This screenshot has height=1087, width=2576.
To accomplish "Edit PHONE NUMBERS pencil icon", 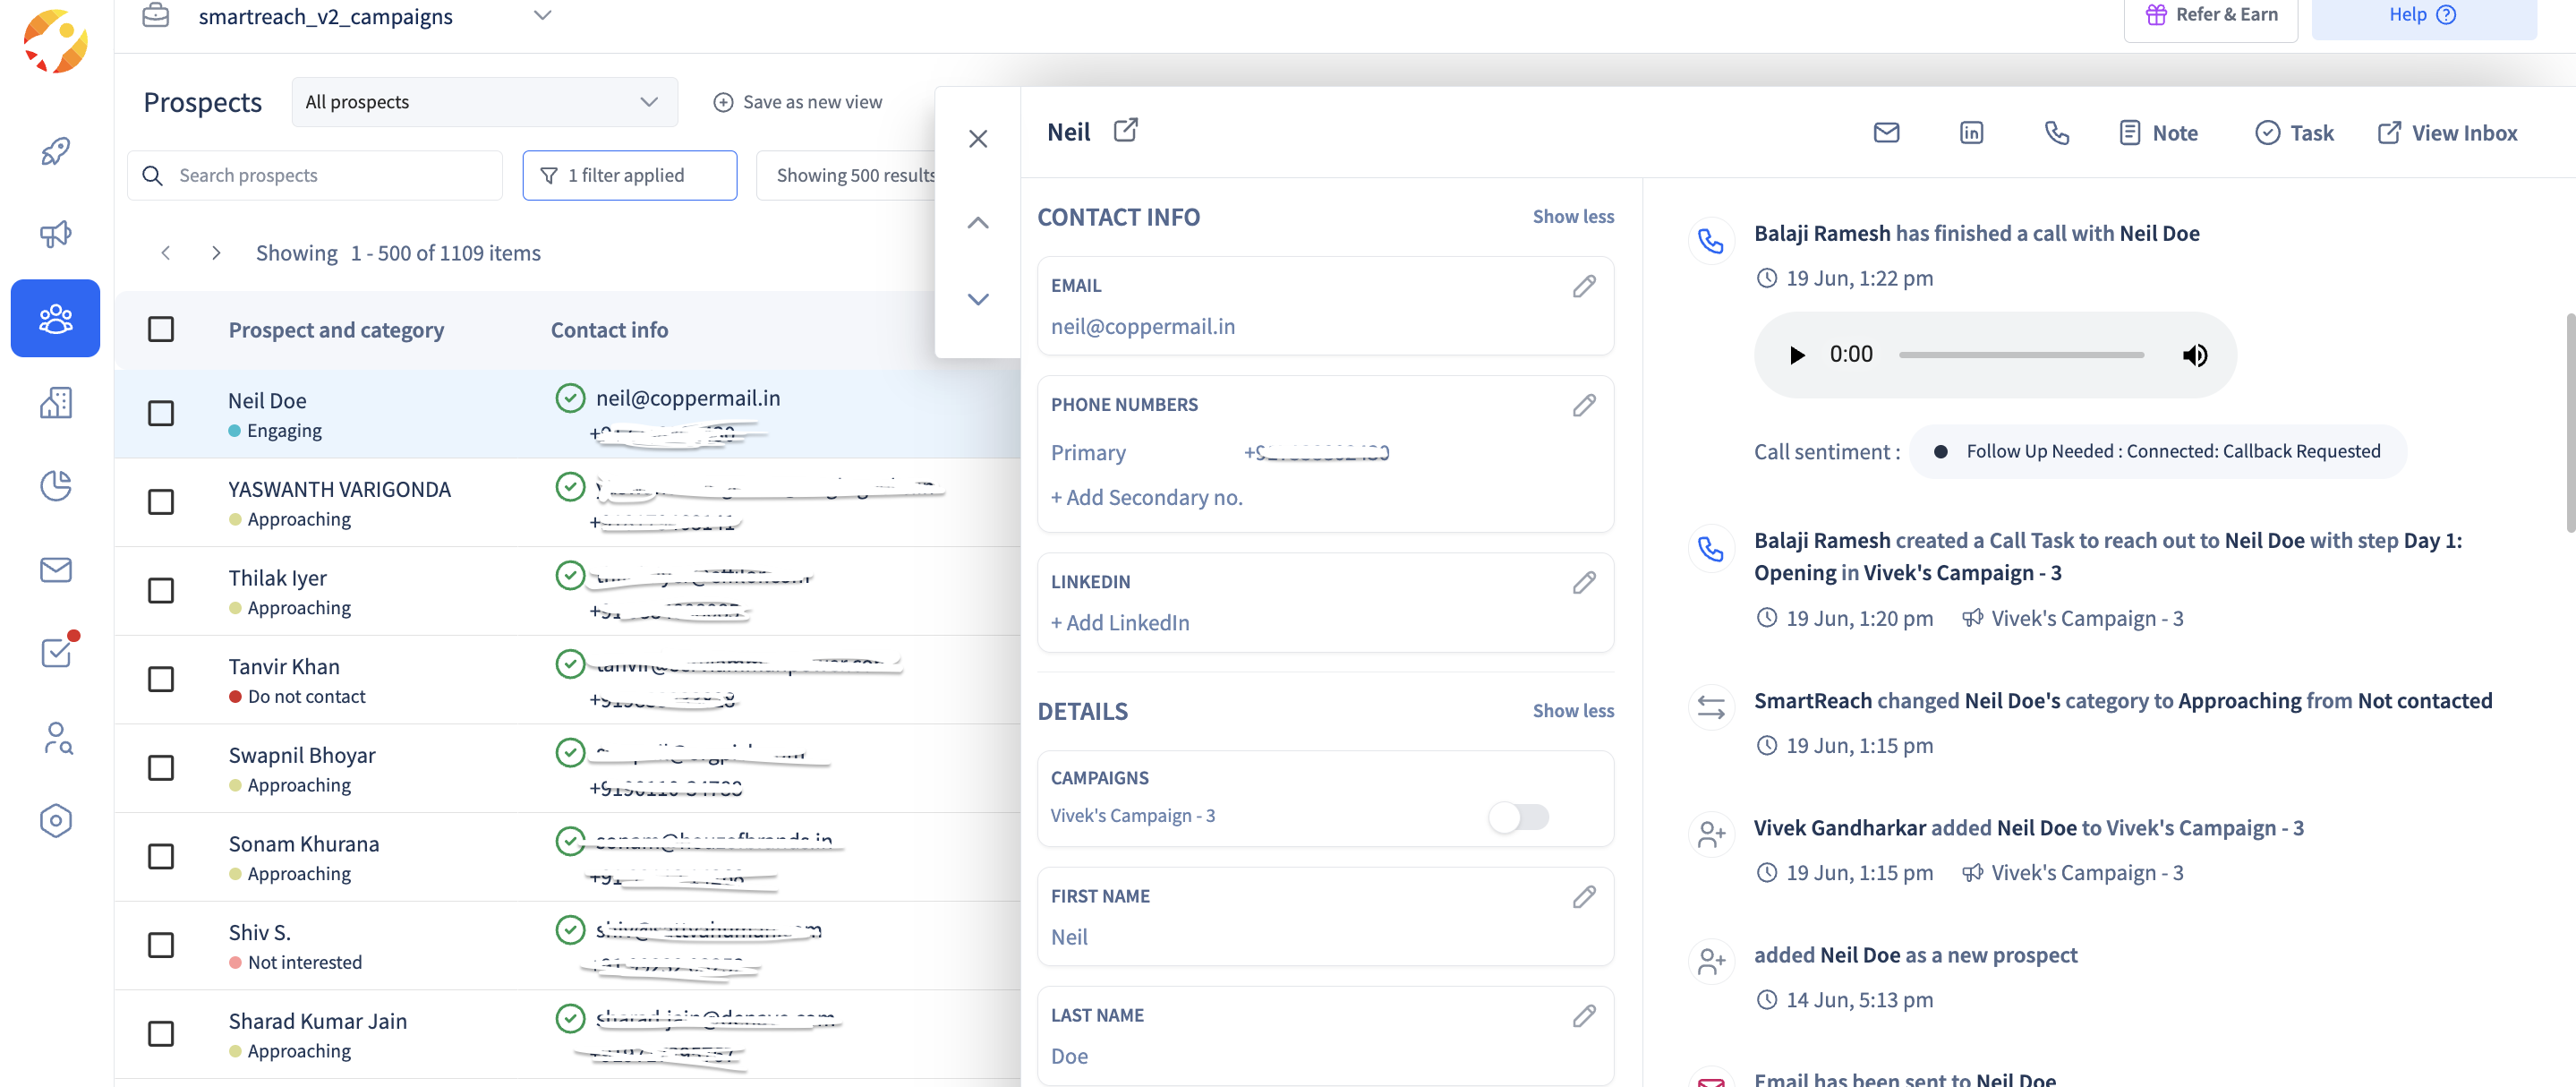I will click(1583, 405).
